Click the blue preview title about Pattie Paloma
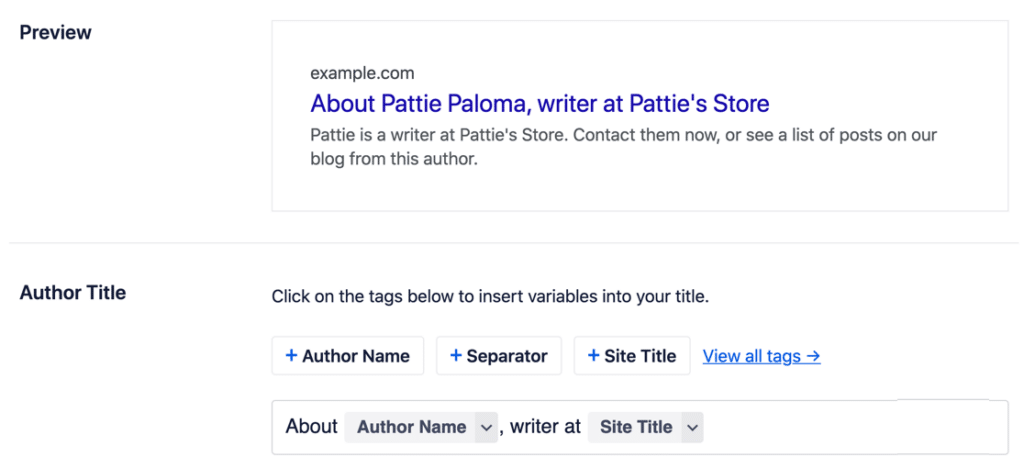 (x=539, y=103)
